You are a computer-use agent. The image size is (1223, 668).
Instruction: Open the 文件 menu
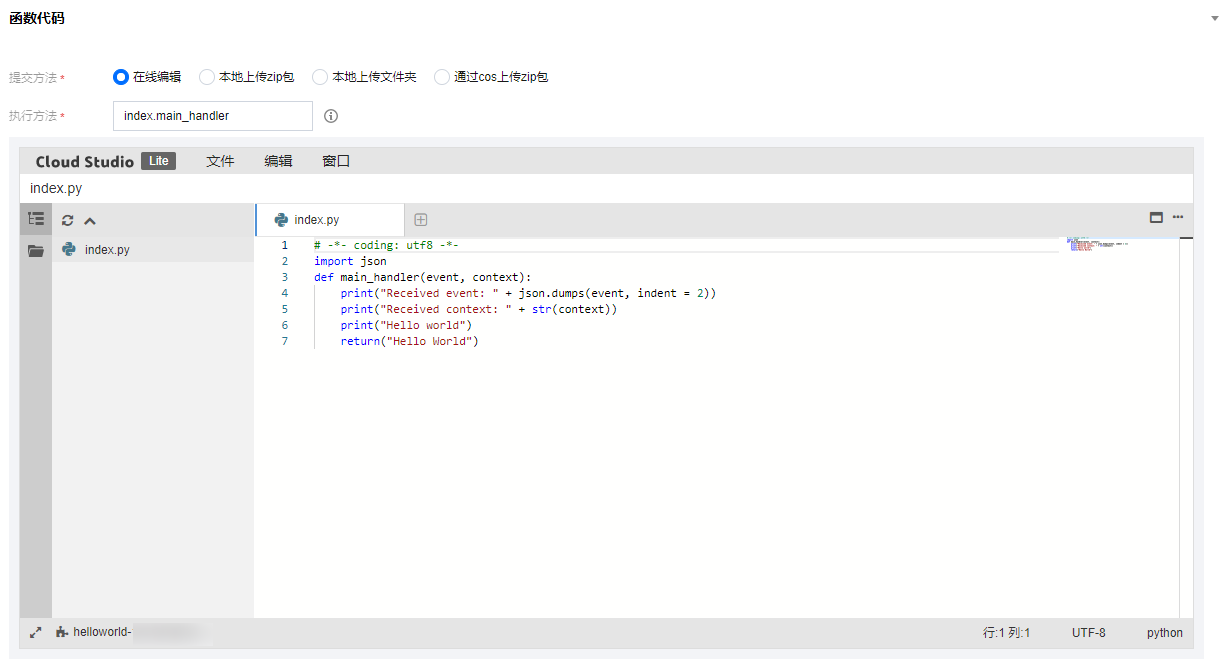[x=220, y=161]
